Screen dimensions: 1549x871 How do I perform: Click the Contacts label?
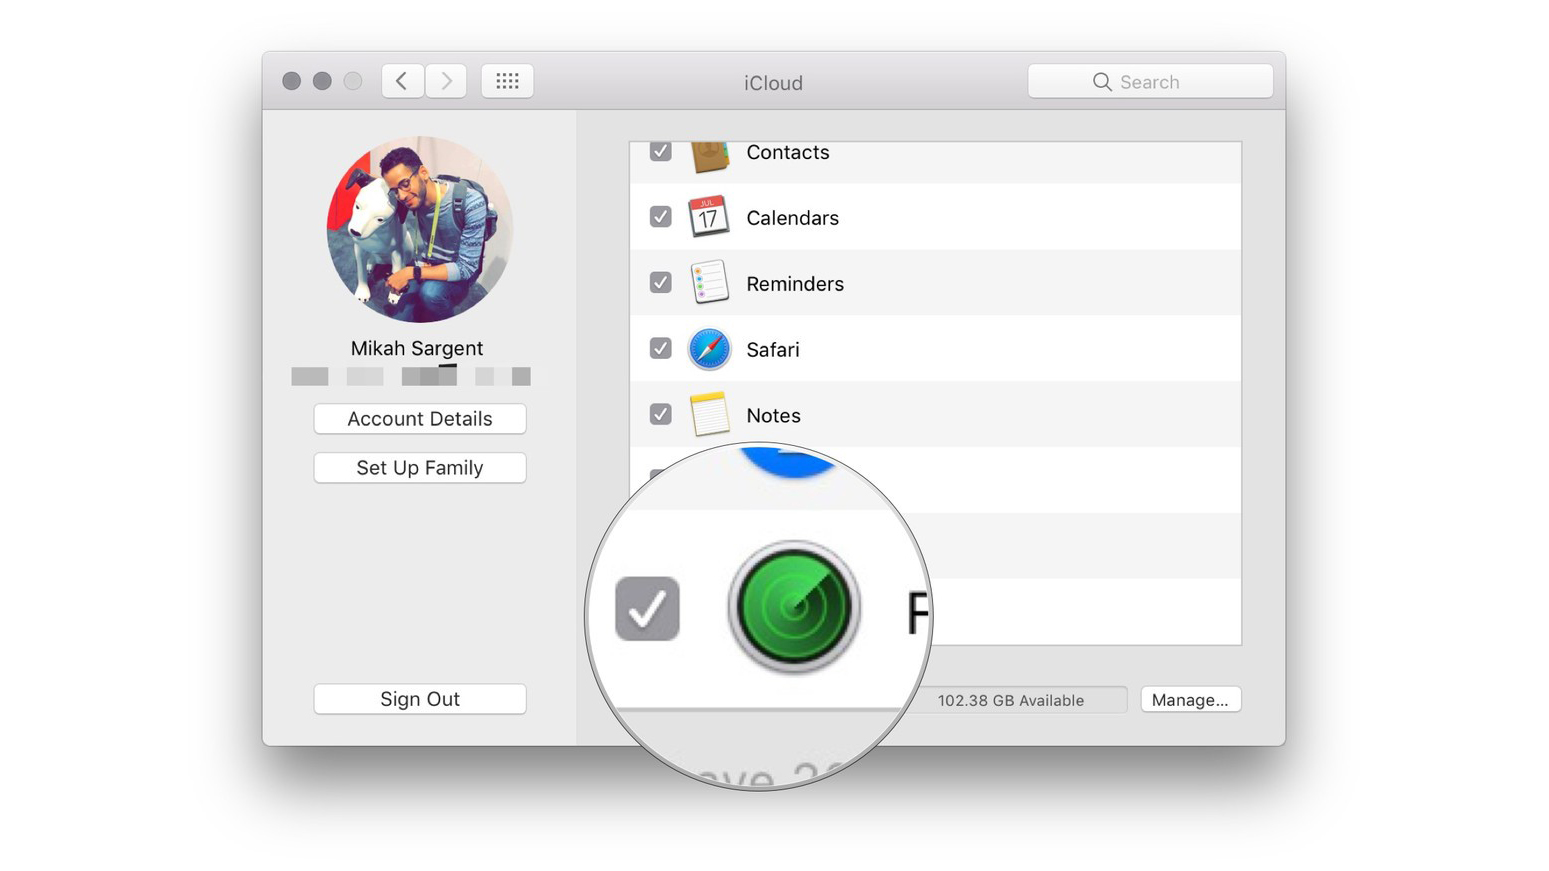(788, 152)
